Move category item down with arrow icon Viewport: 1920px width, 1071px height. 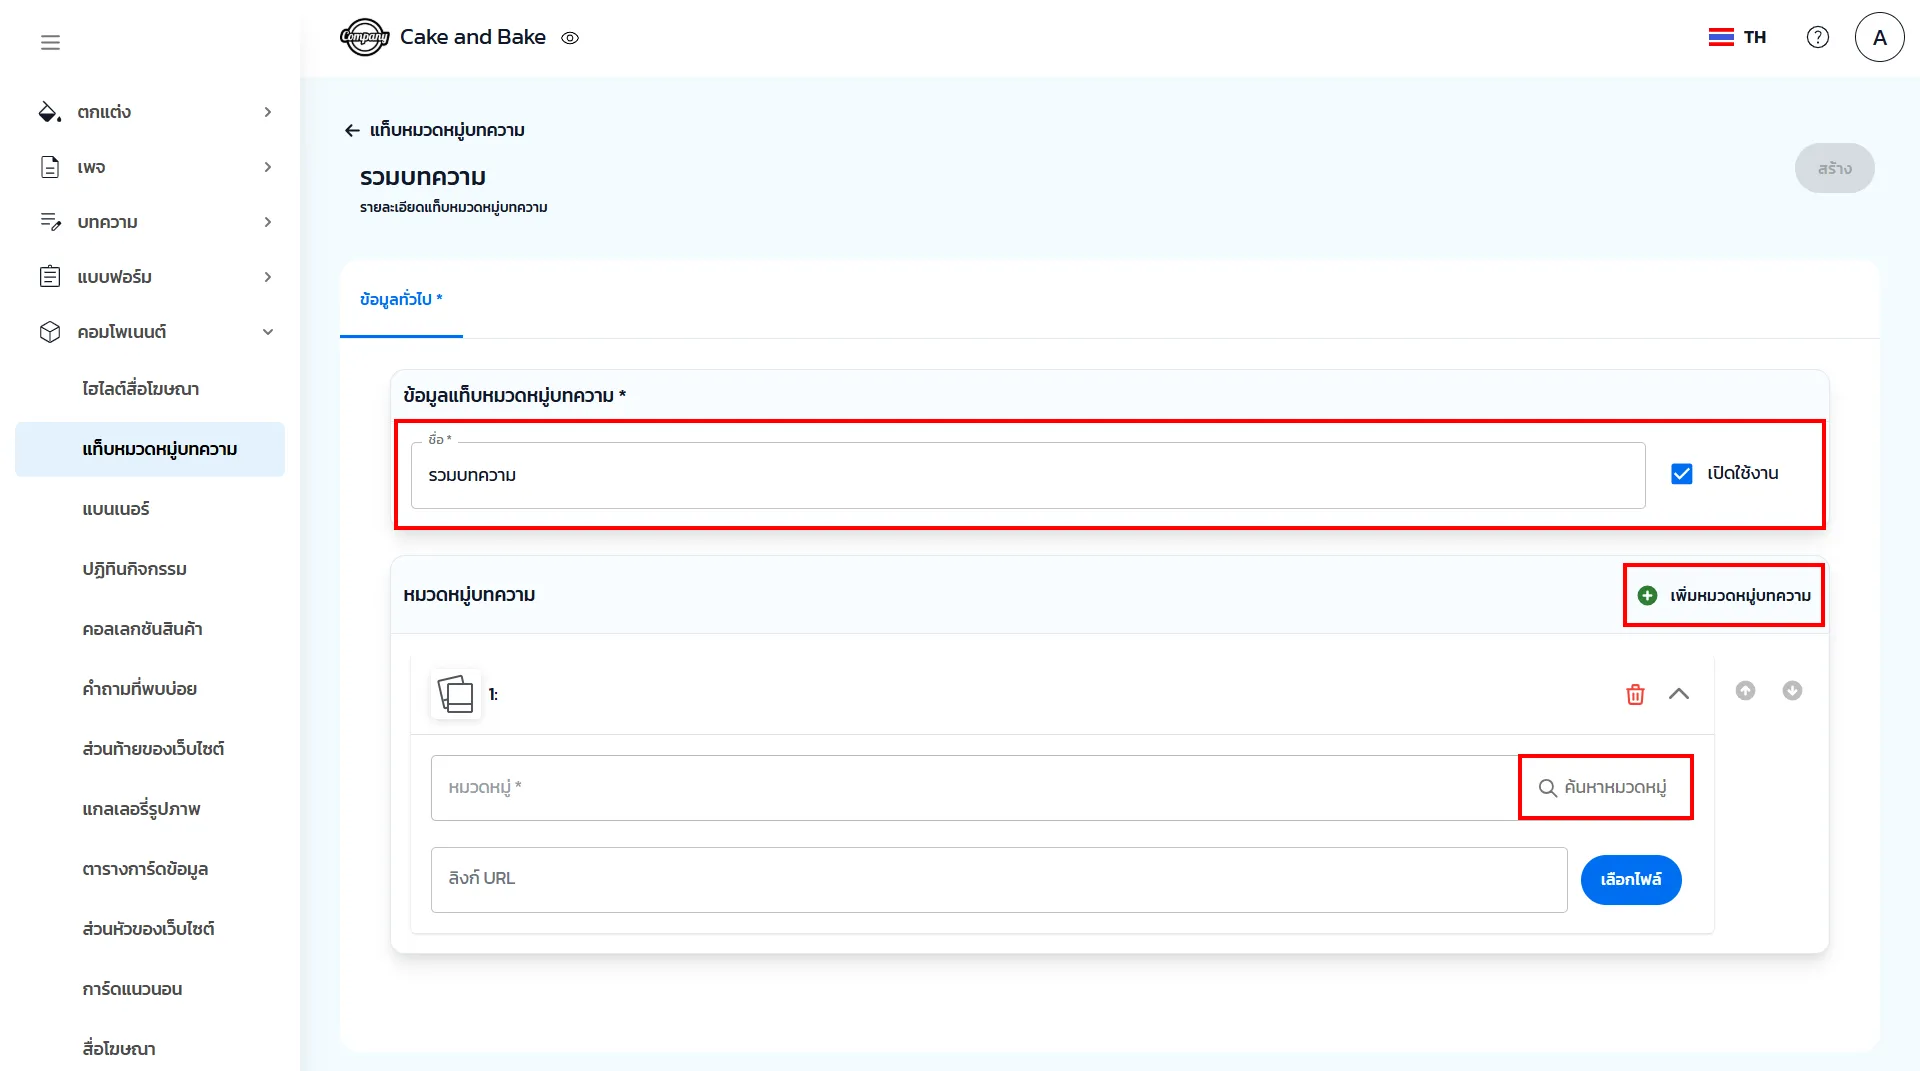click(1792, 691)
